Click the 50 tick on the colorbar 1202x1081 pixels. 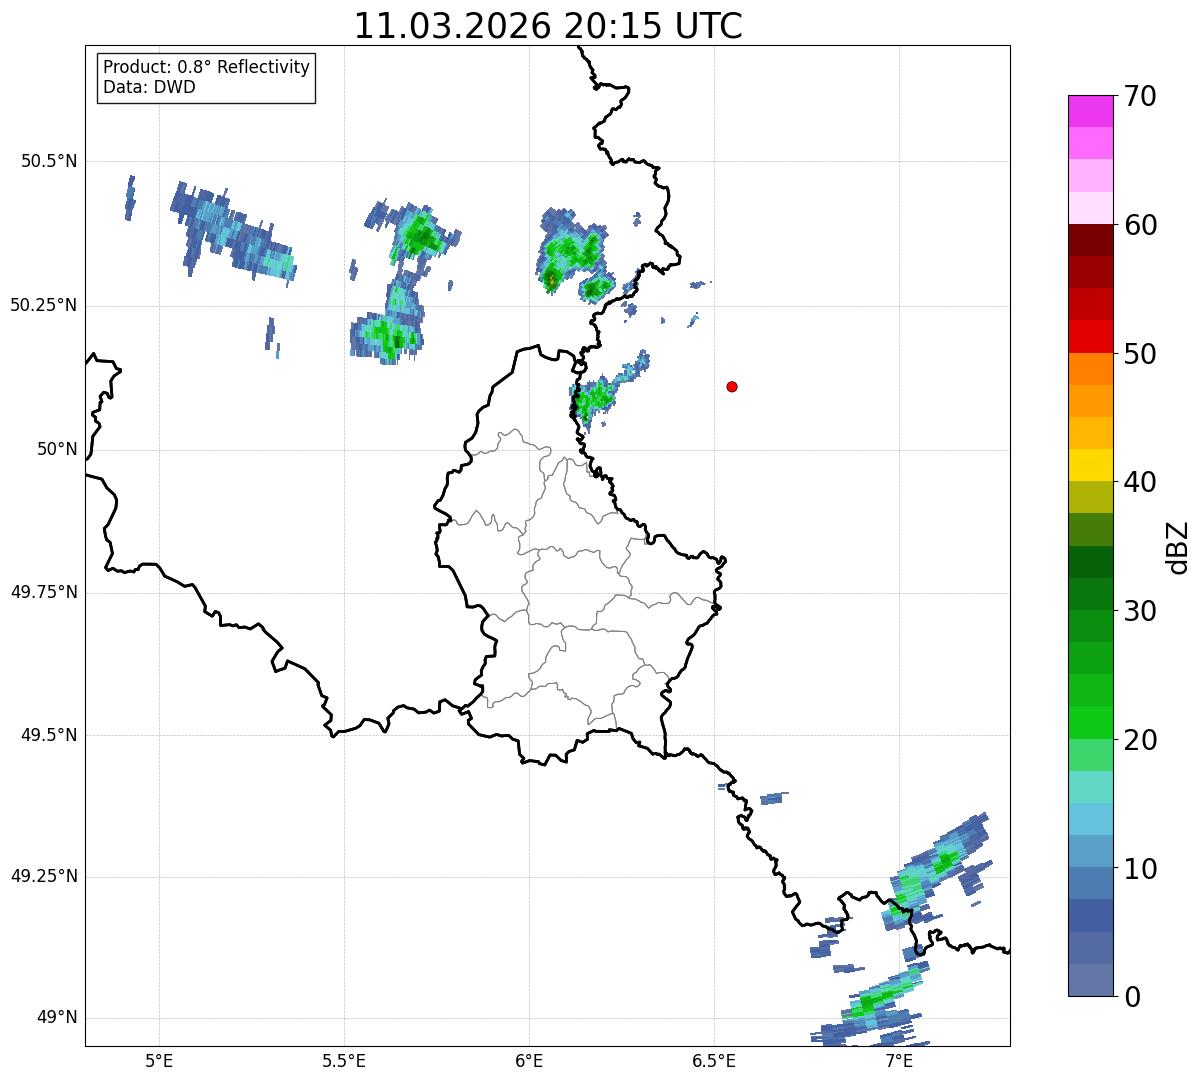pyautogui.click(x=1140, y=354)
